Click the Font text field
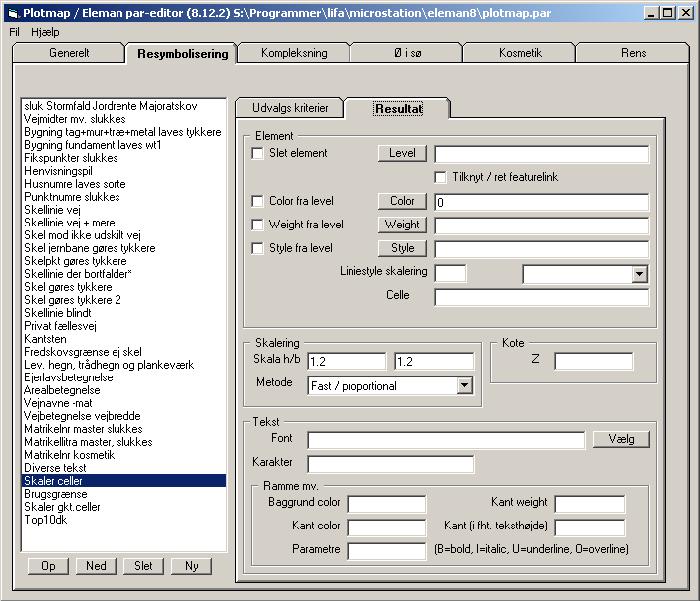This screenshot has width=700, height=601. (446, 440)
